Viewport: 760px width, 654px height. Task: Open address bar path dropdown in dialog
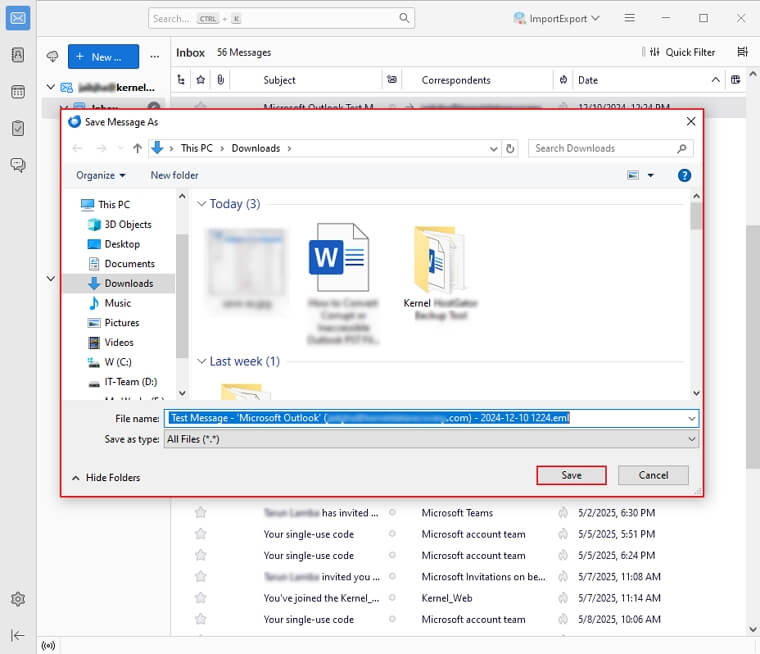(493, 149)
